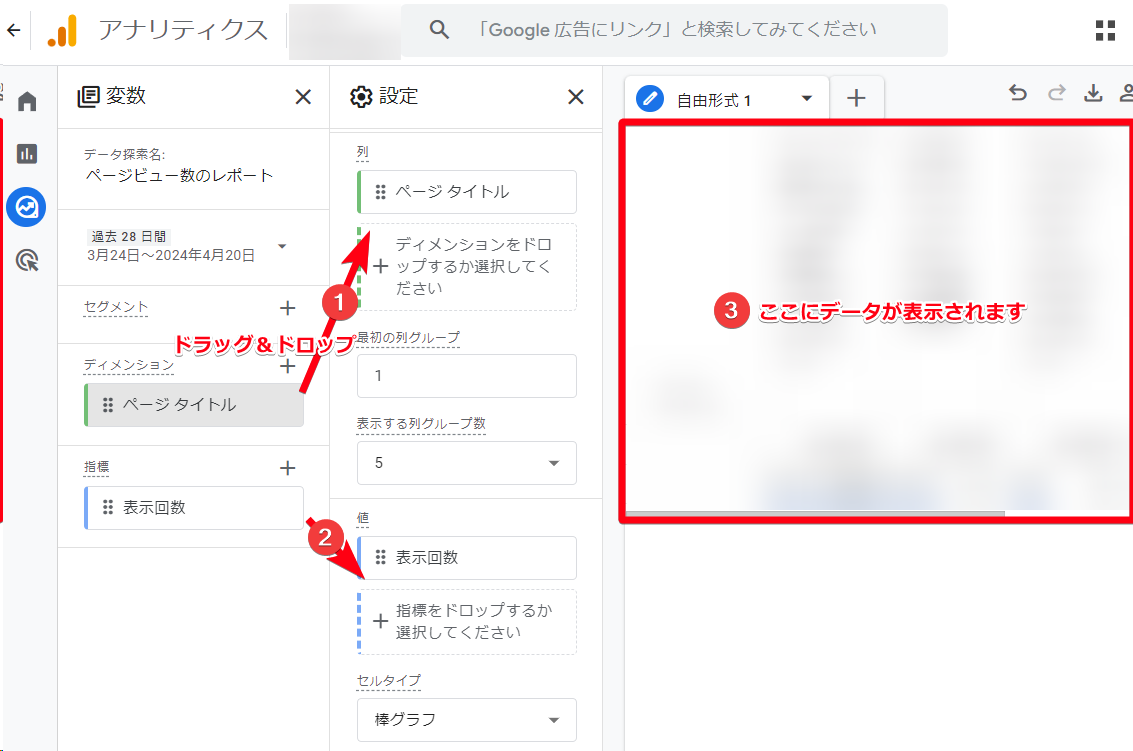Open the 自由形式 1 tab dropdown arrow
This screenshot has height=751, width=1133.
(x=806, y=98)
